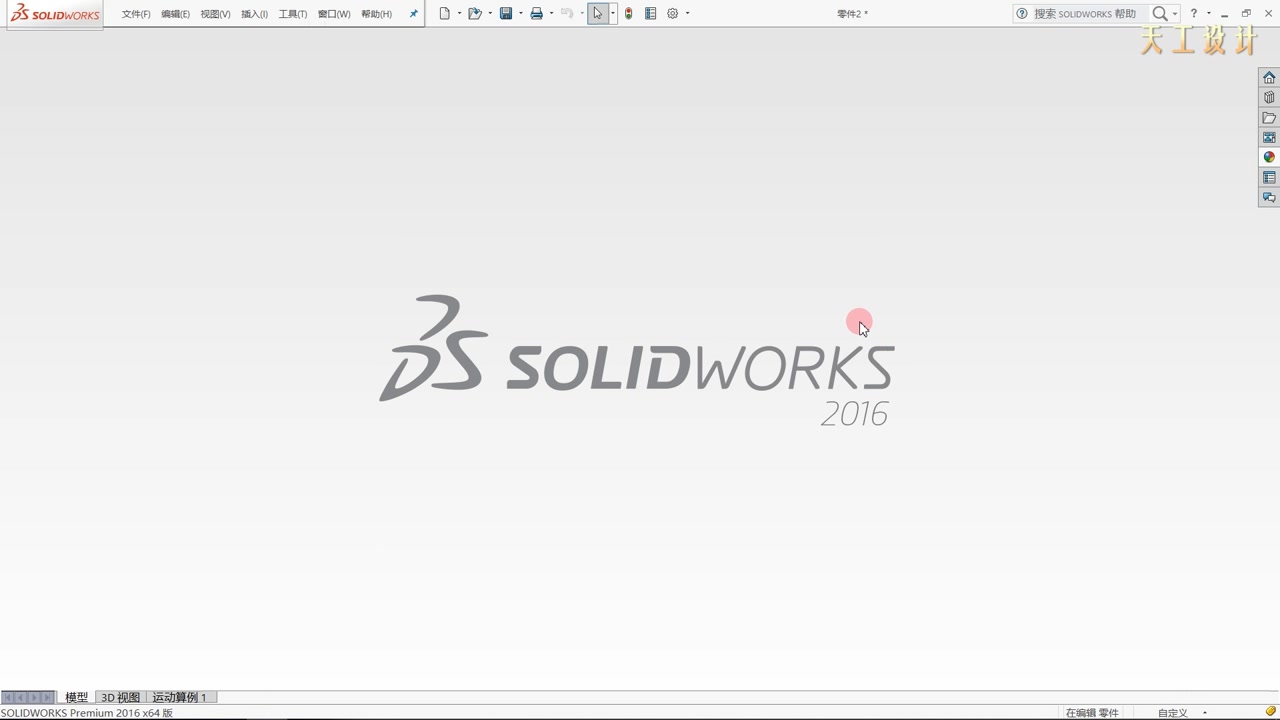Click the Open file folder icon
The image size is (1280, 720).
pyautogui.click(x=475, y=14)
